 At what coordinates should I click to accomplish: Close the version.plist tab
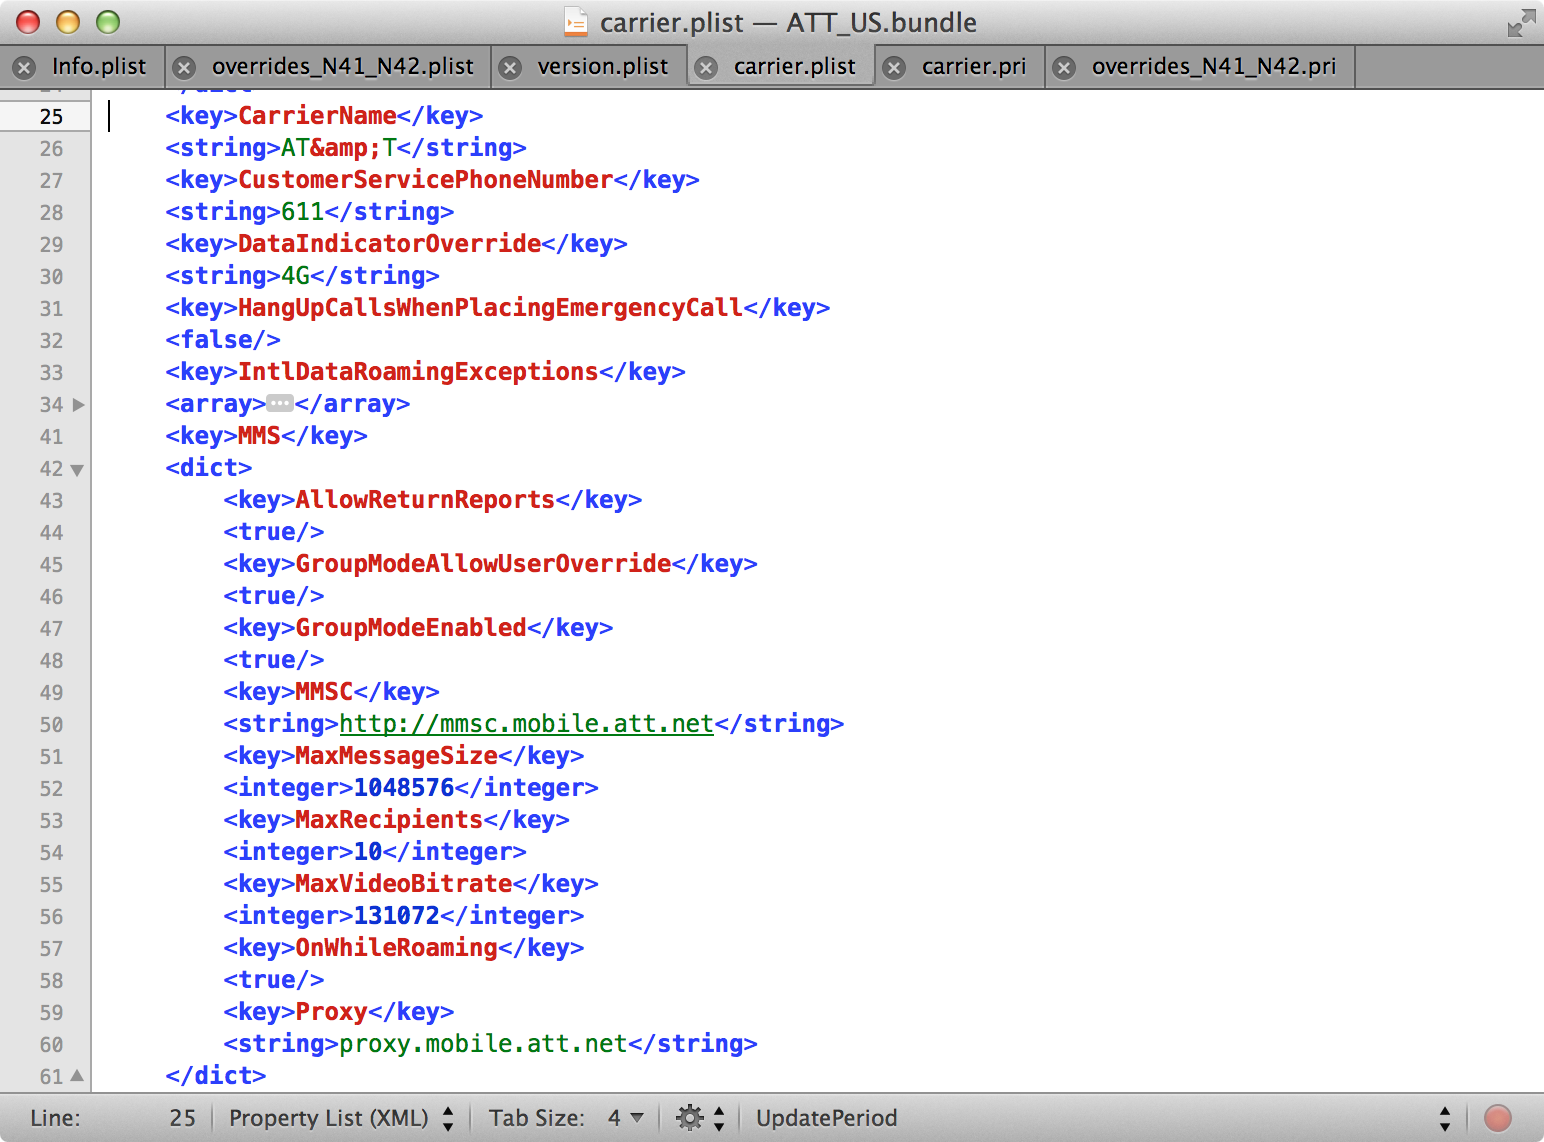pyautogui.click(x=510, y=67)
